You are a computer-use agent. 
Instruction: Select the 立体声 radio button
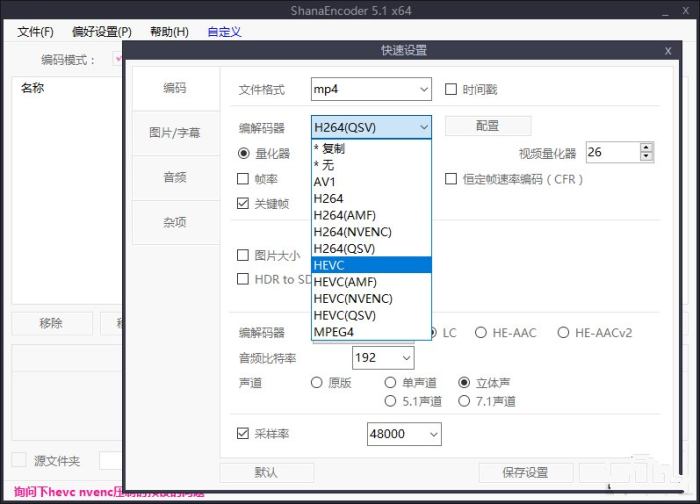464,383
